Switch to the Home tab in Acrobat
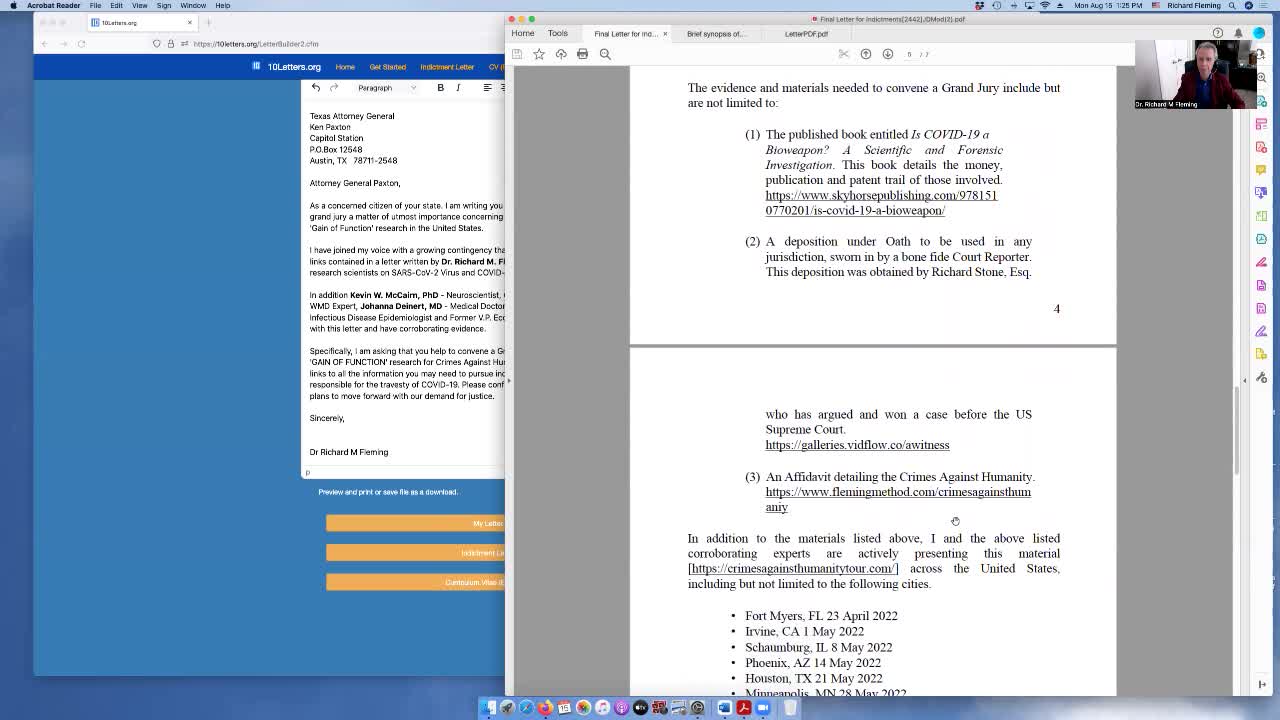The width and height of the screenshot is (1280, 720). point(522,33)
